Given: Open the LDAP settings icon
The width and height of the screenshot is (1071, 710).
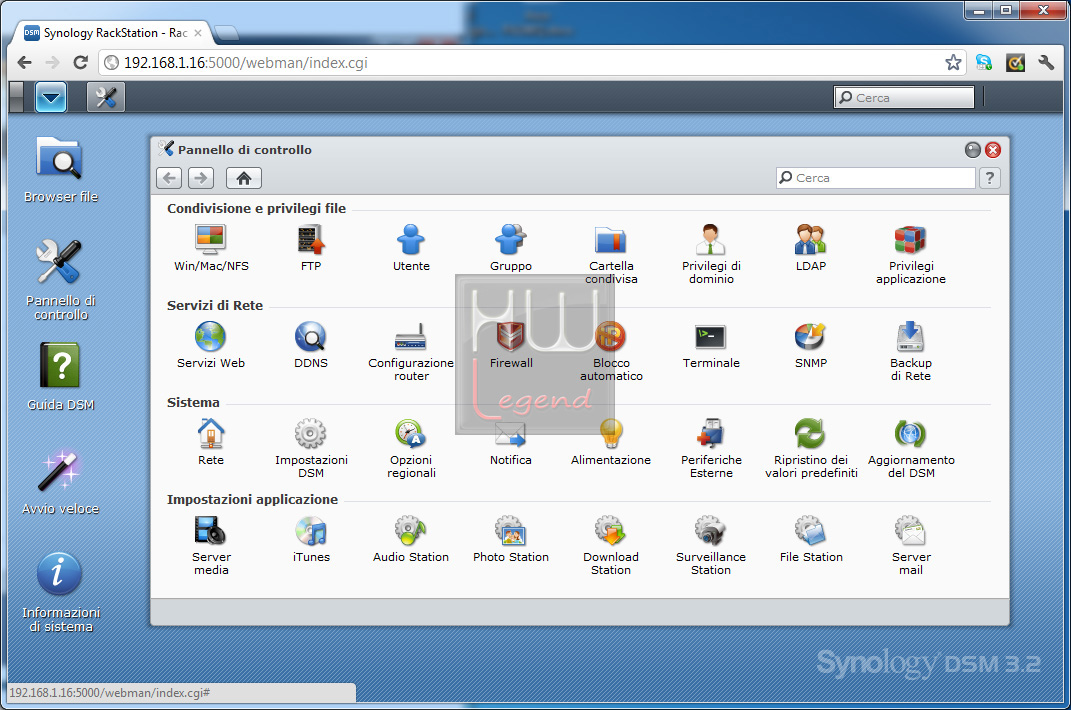Looking at the screenshot, I should (x=811, y=247).
